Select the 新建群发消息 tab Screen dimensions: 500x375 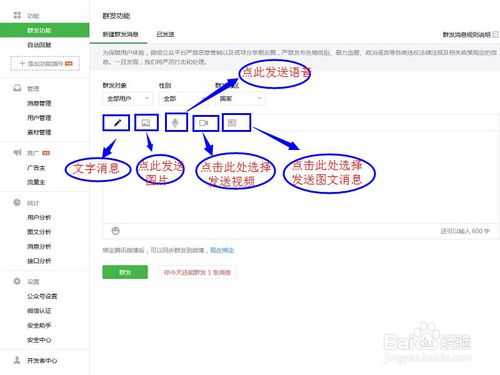click(120, 34)
